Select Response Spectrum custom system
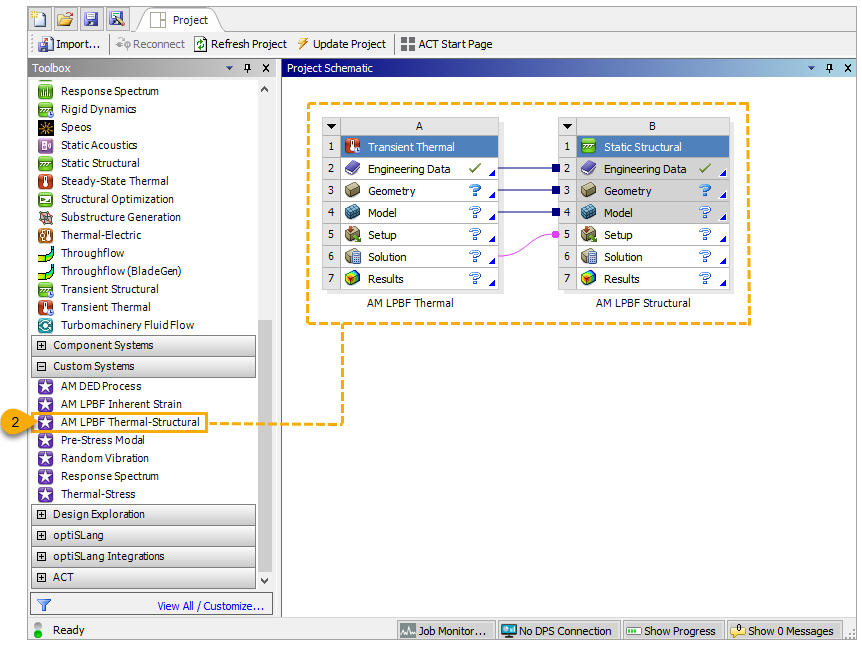862x646 pixels. point(99,477)
